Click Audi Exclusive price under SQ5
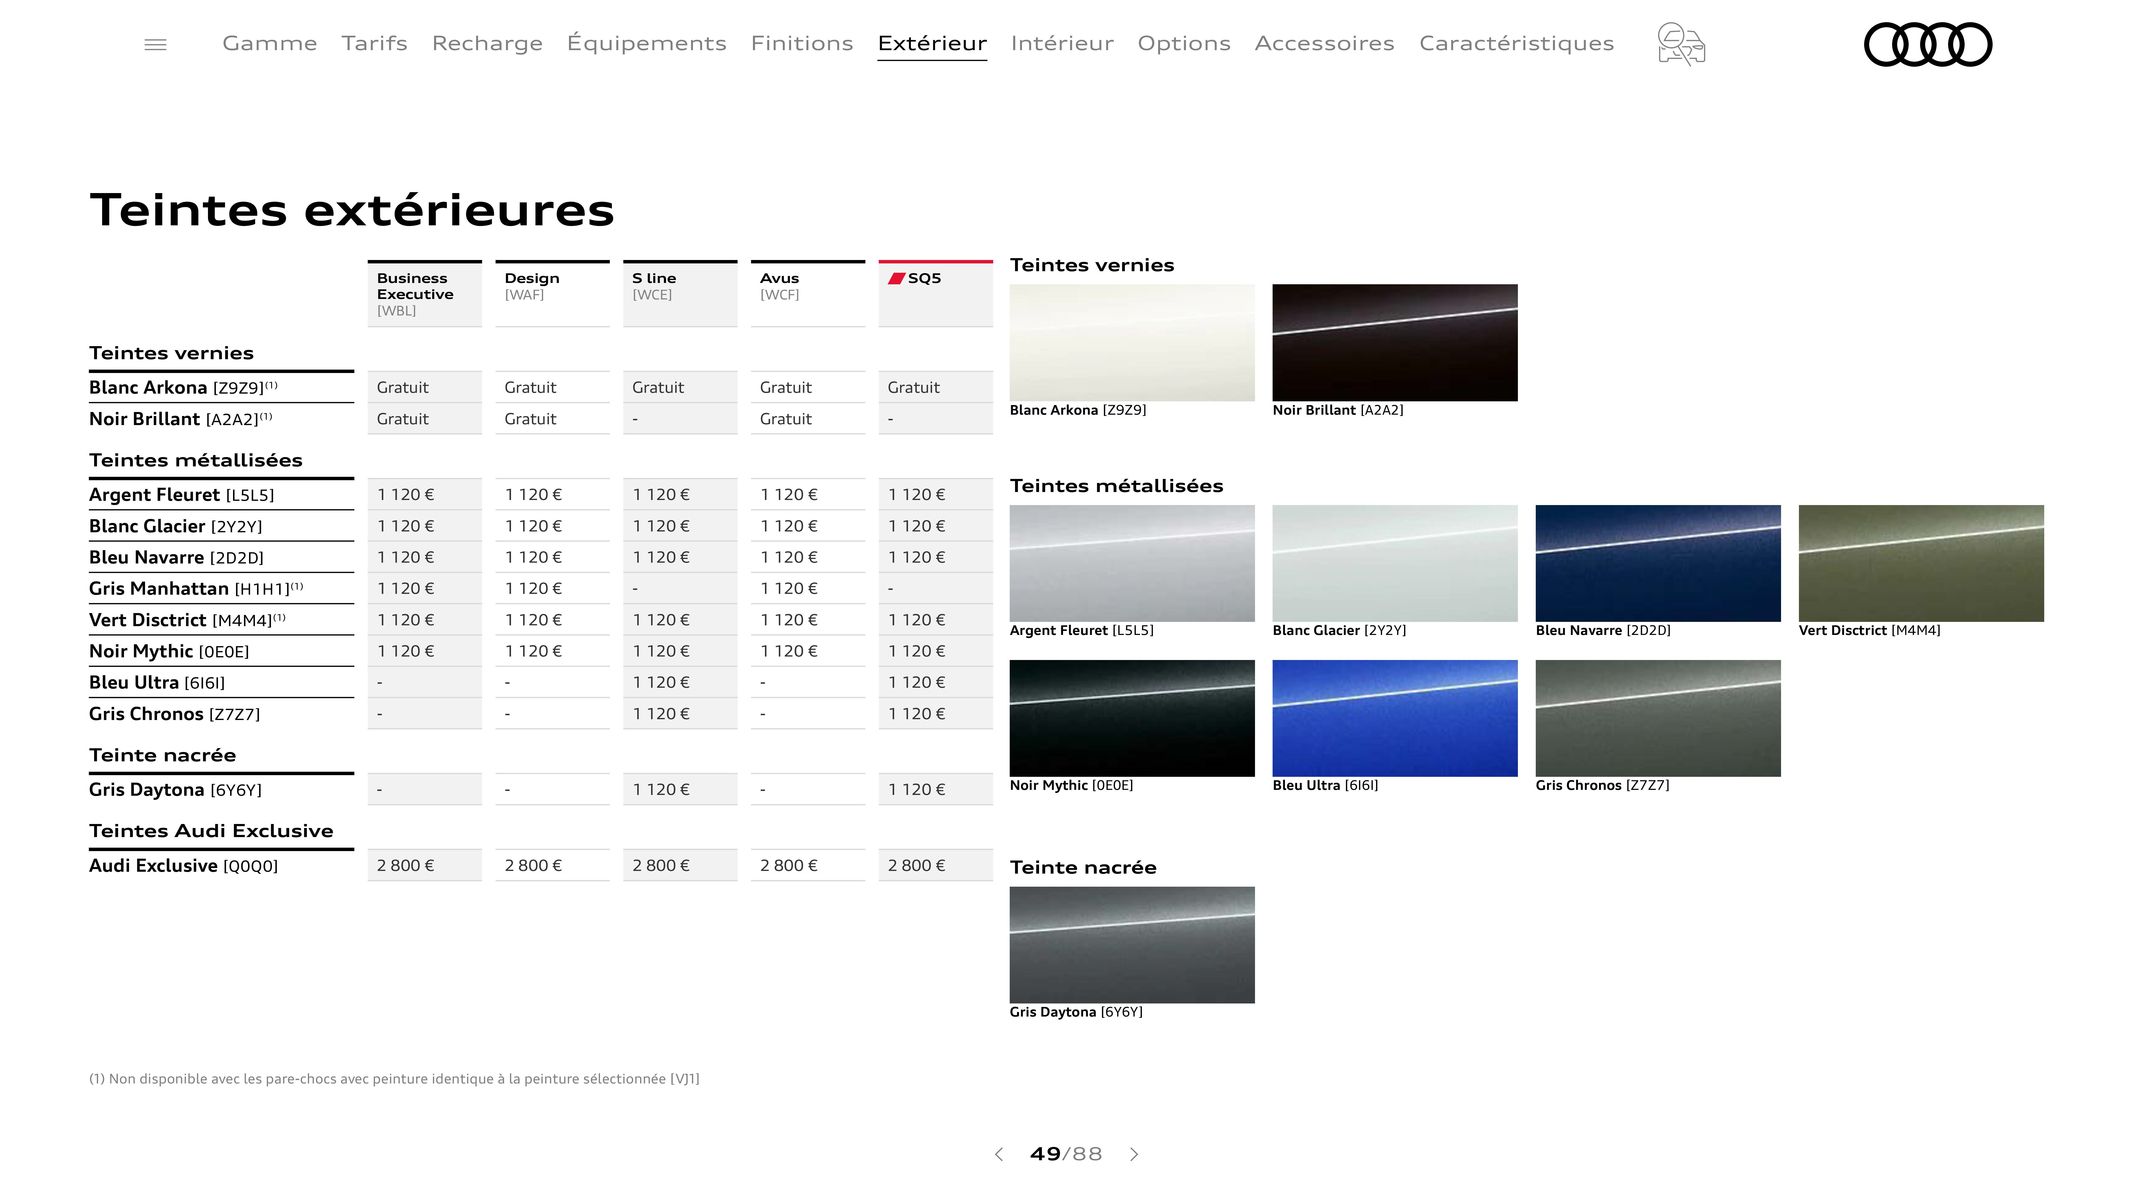Screen dimensions: 2133x1200 point(936,865)
